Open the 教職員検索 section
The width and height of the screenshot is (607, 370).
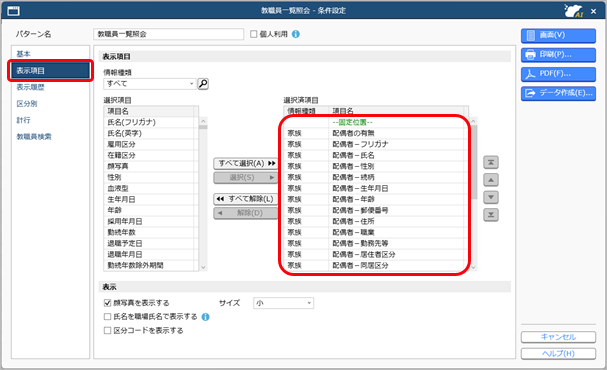pyautogui.click(x=34, y=137)
